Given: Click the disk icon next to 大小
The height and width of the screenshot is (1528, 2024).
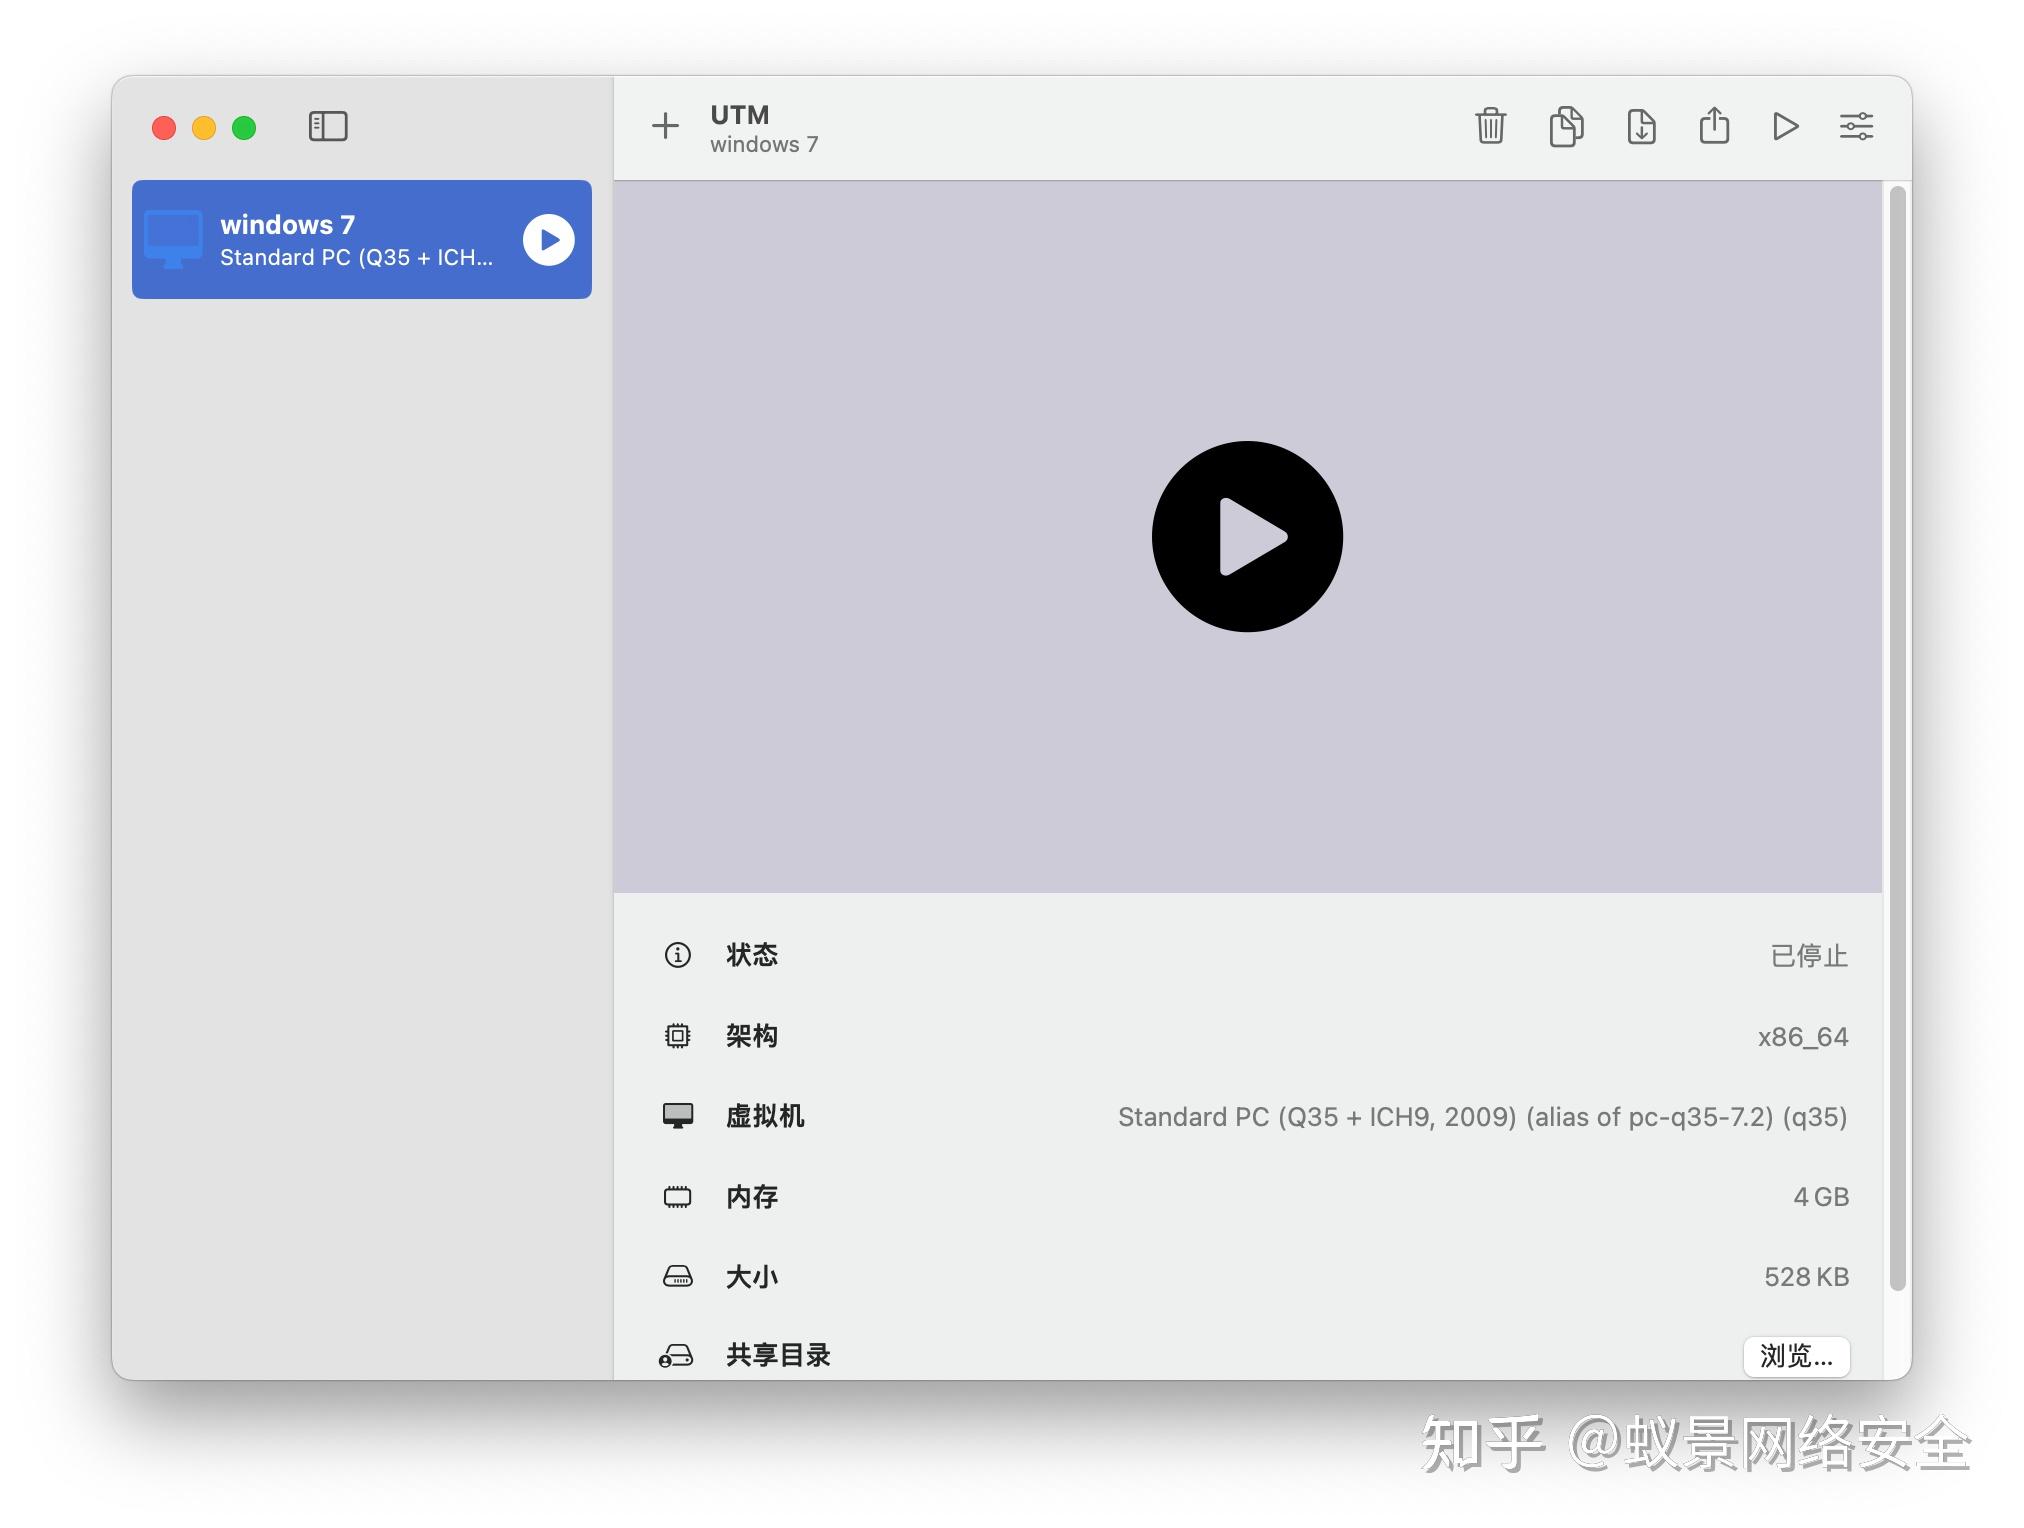Looking at the screenshot, I should click(x=679, y=1276).
